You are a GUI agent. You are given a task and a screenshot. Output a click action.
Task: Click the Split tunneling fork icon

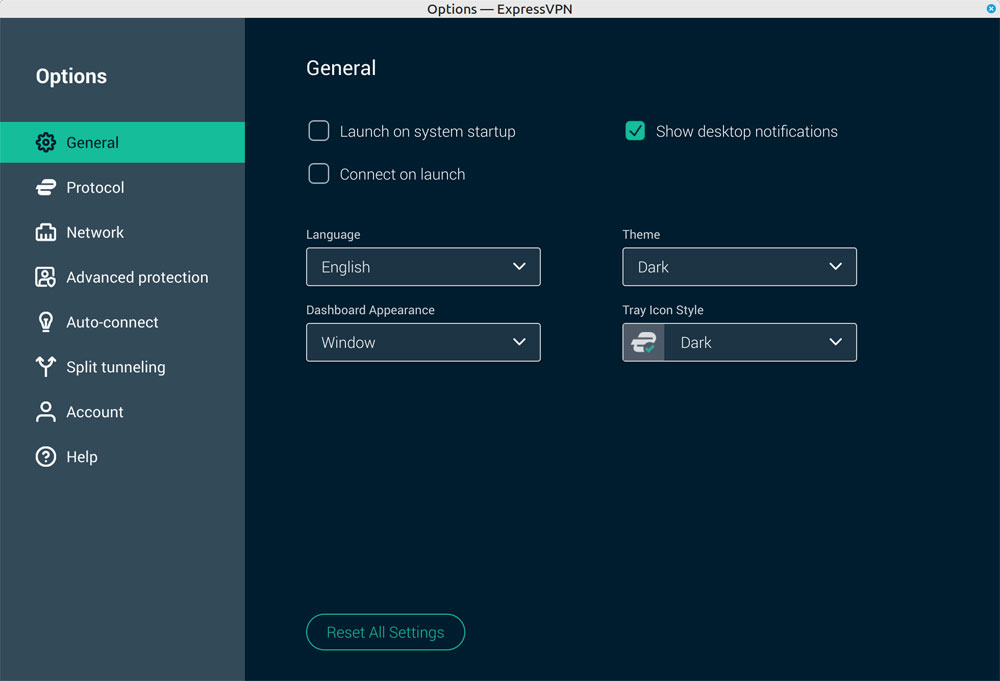[x=46, y=367]
